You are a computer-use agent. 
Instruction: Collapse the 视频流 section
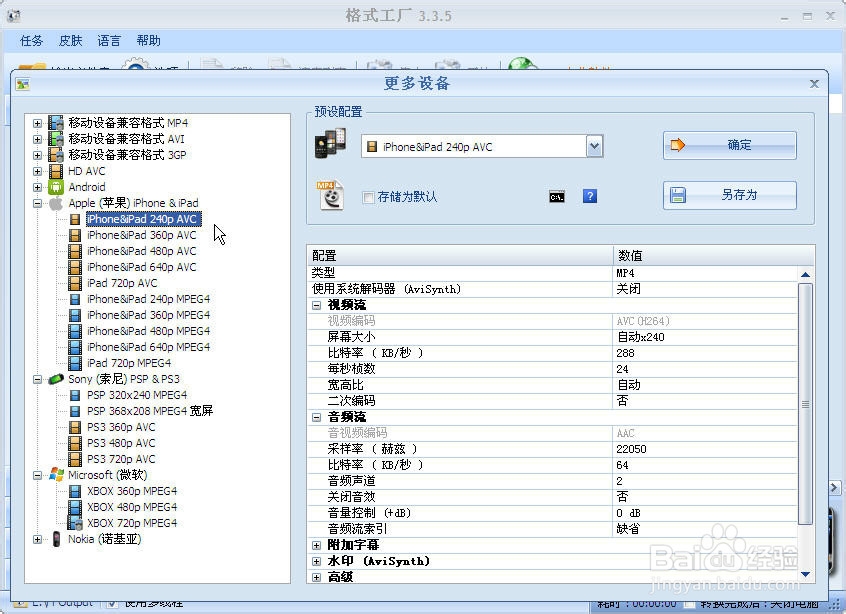(317, 305)
